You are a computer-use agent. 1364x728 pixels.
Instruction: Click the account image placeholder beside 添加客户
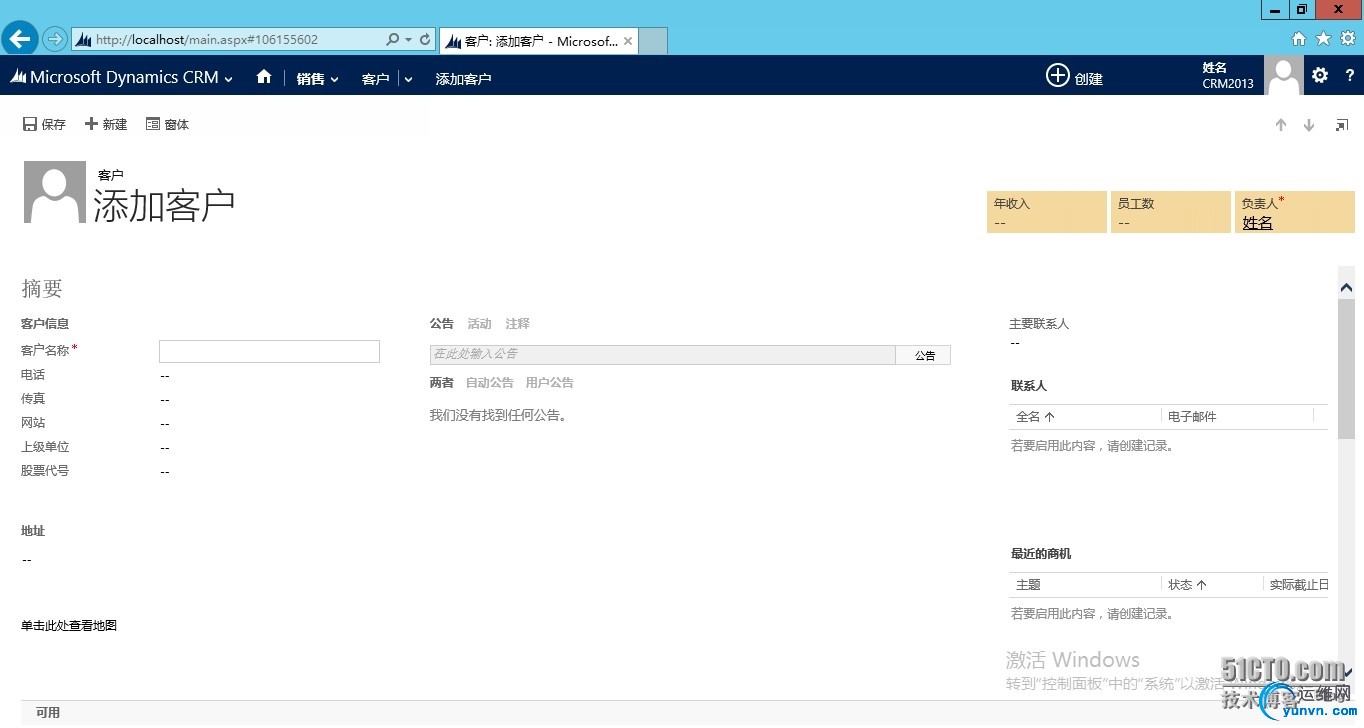54,193
